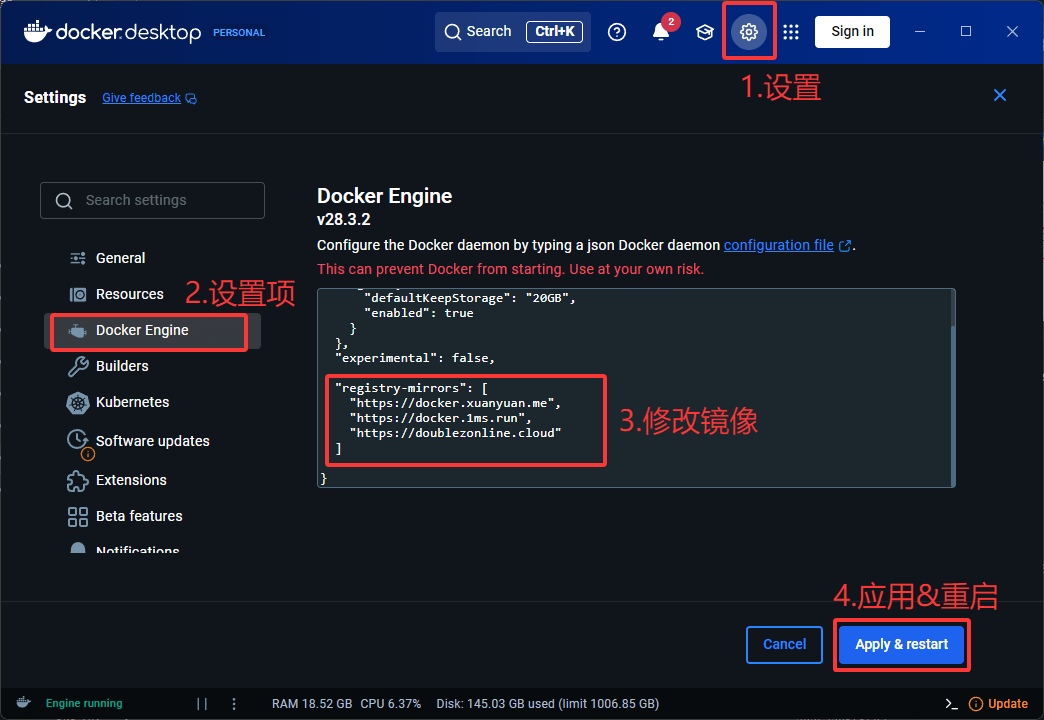Screen dimensions: 1044x720
Task: Open the Give feedback link
Action: point(141,98)
